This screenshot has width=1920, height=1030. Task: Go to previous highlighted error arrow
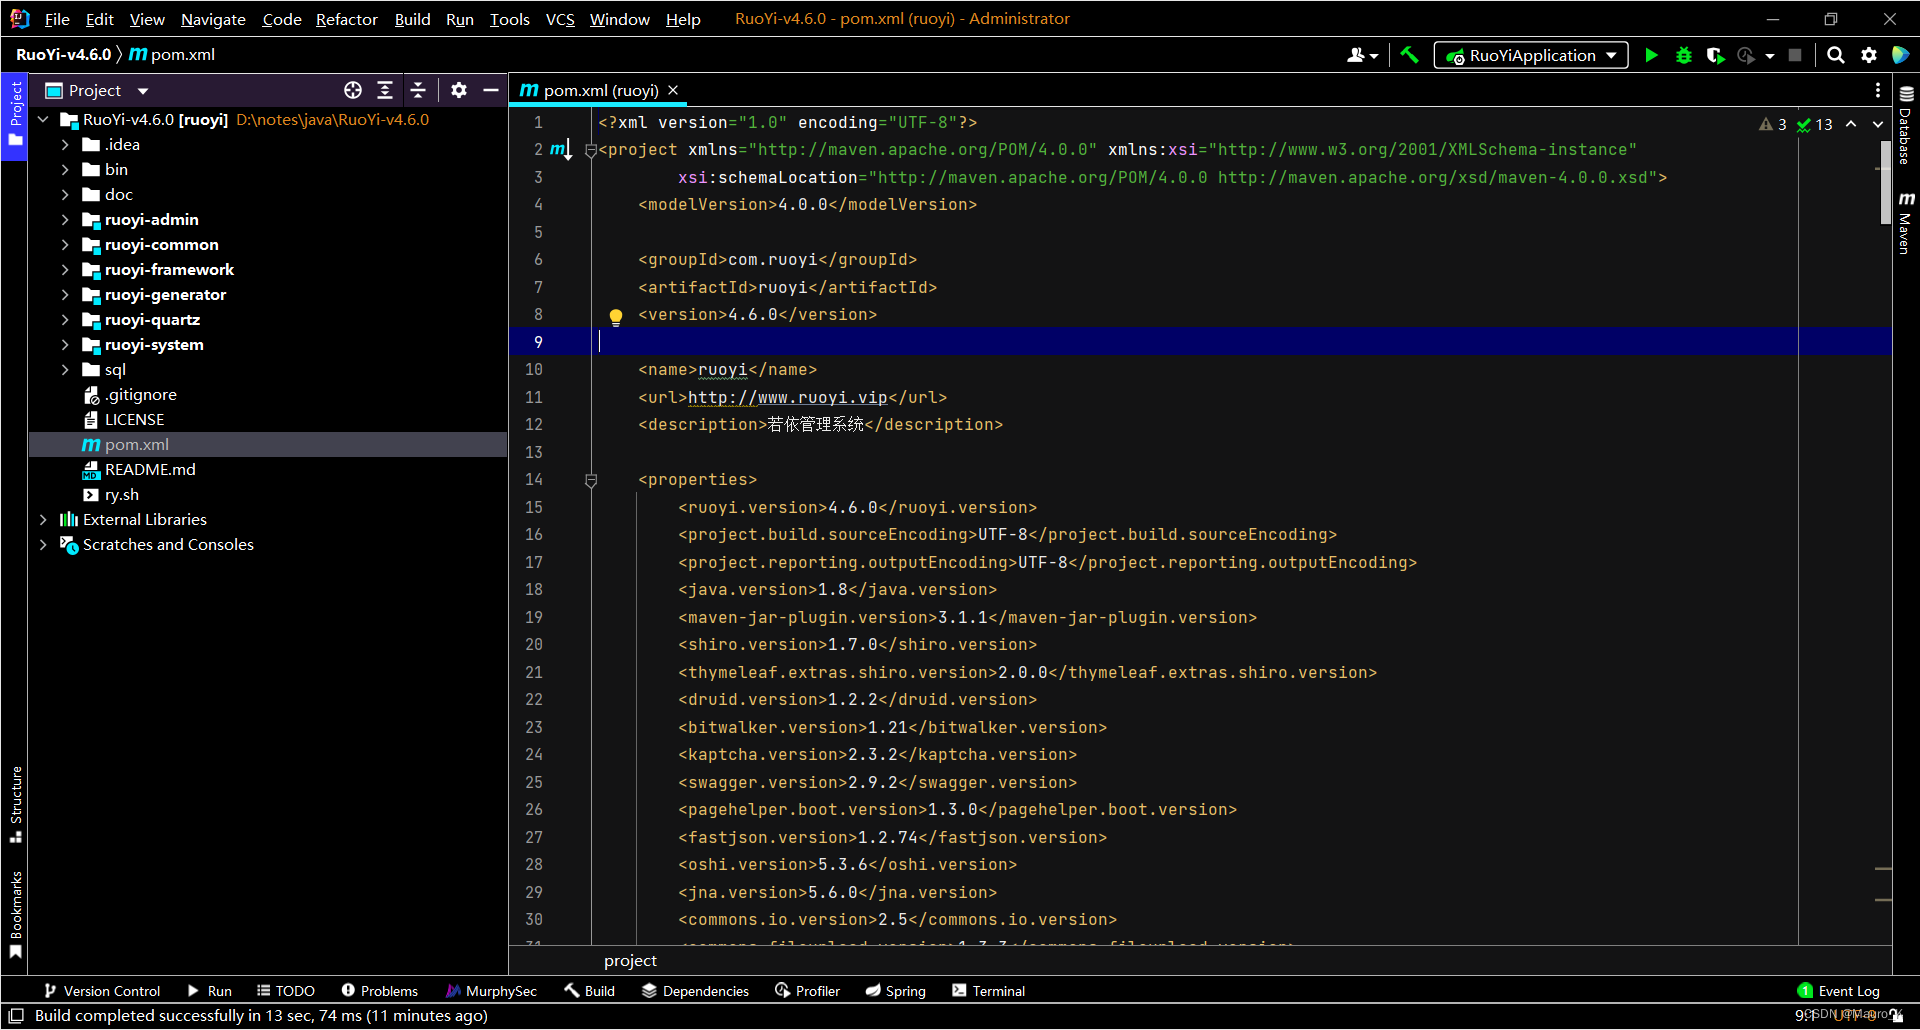[x=1851, y=124]
